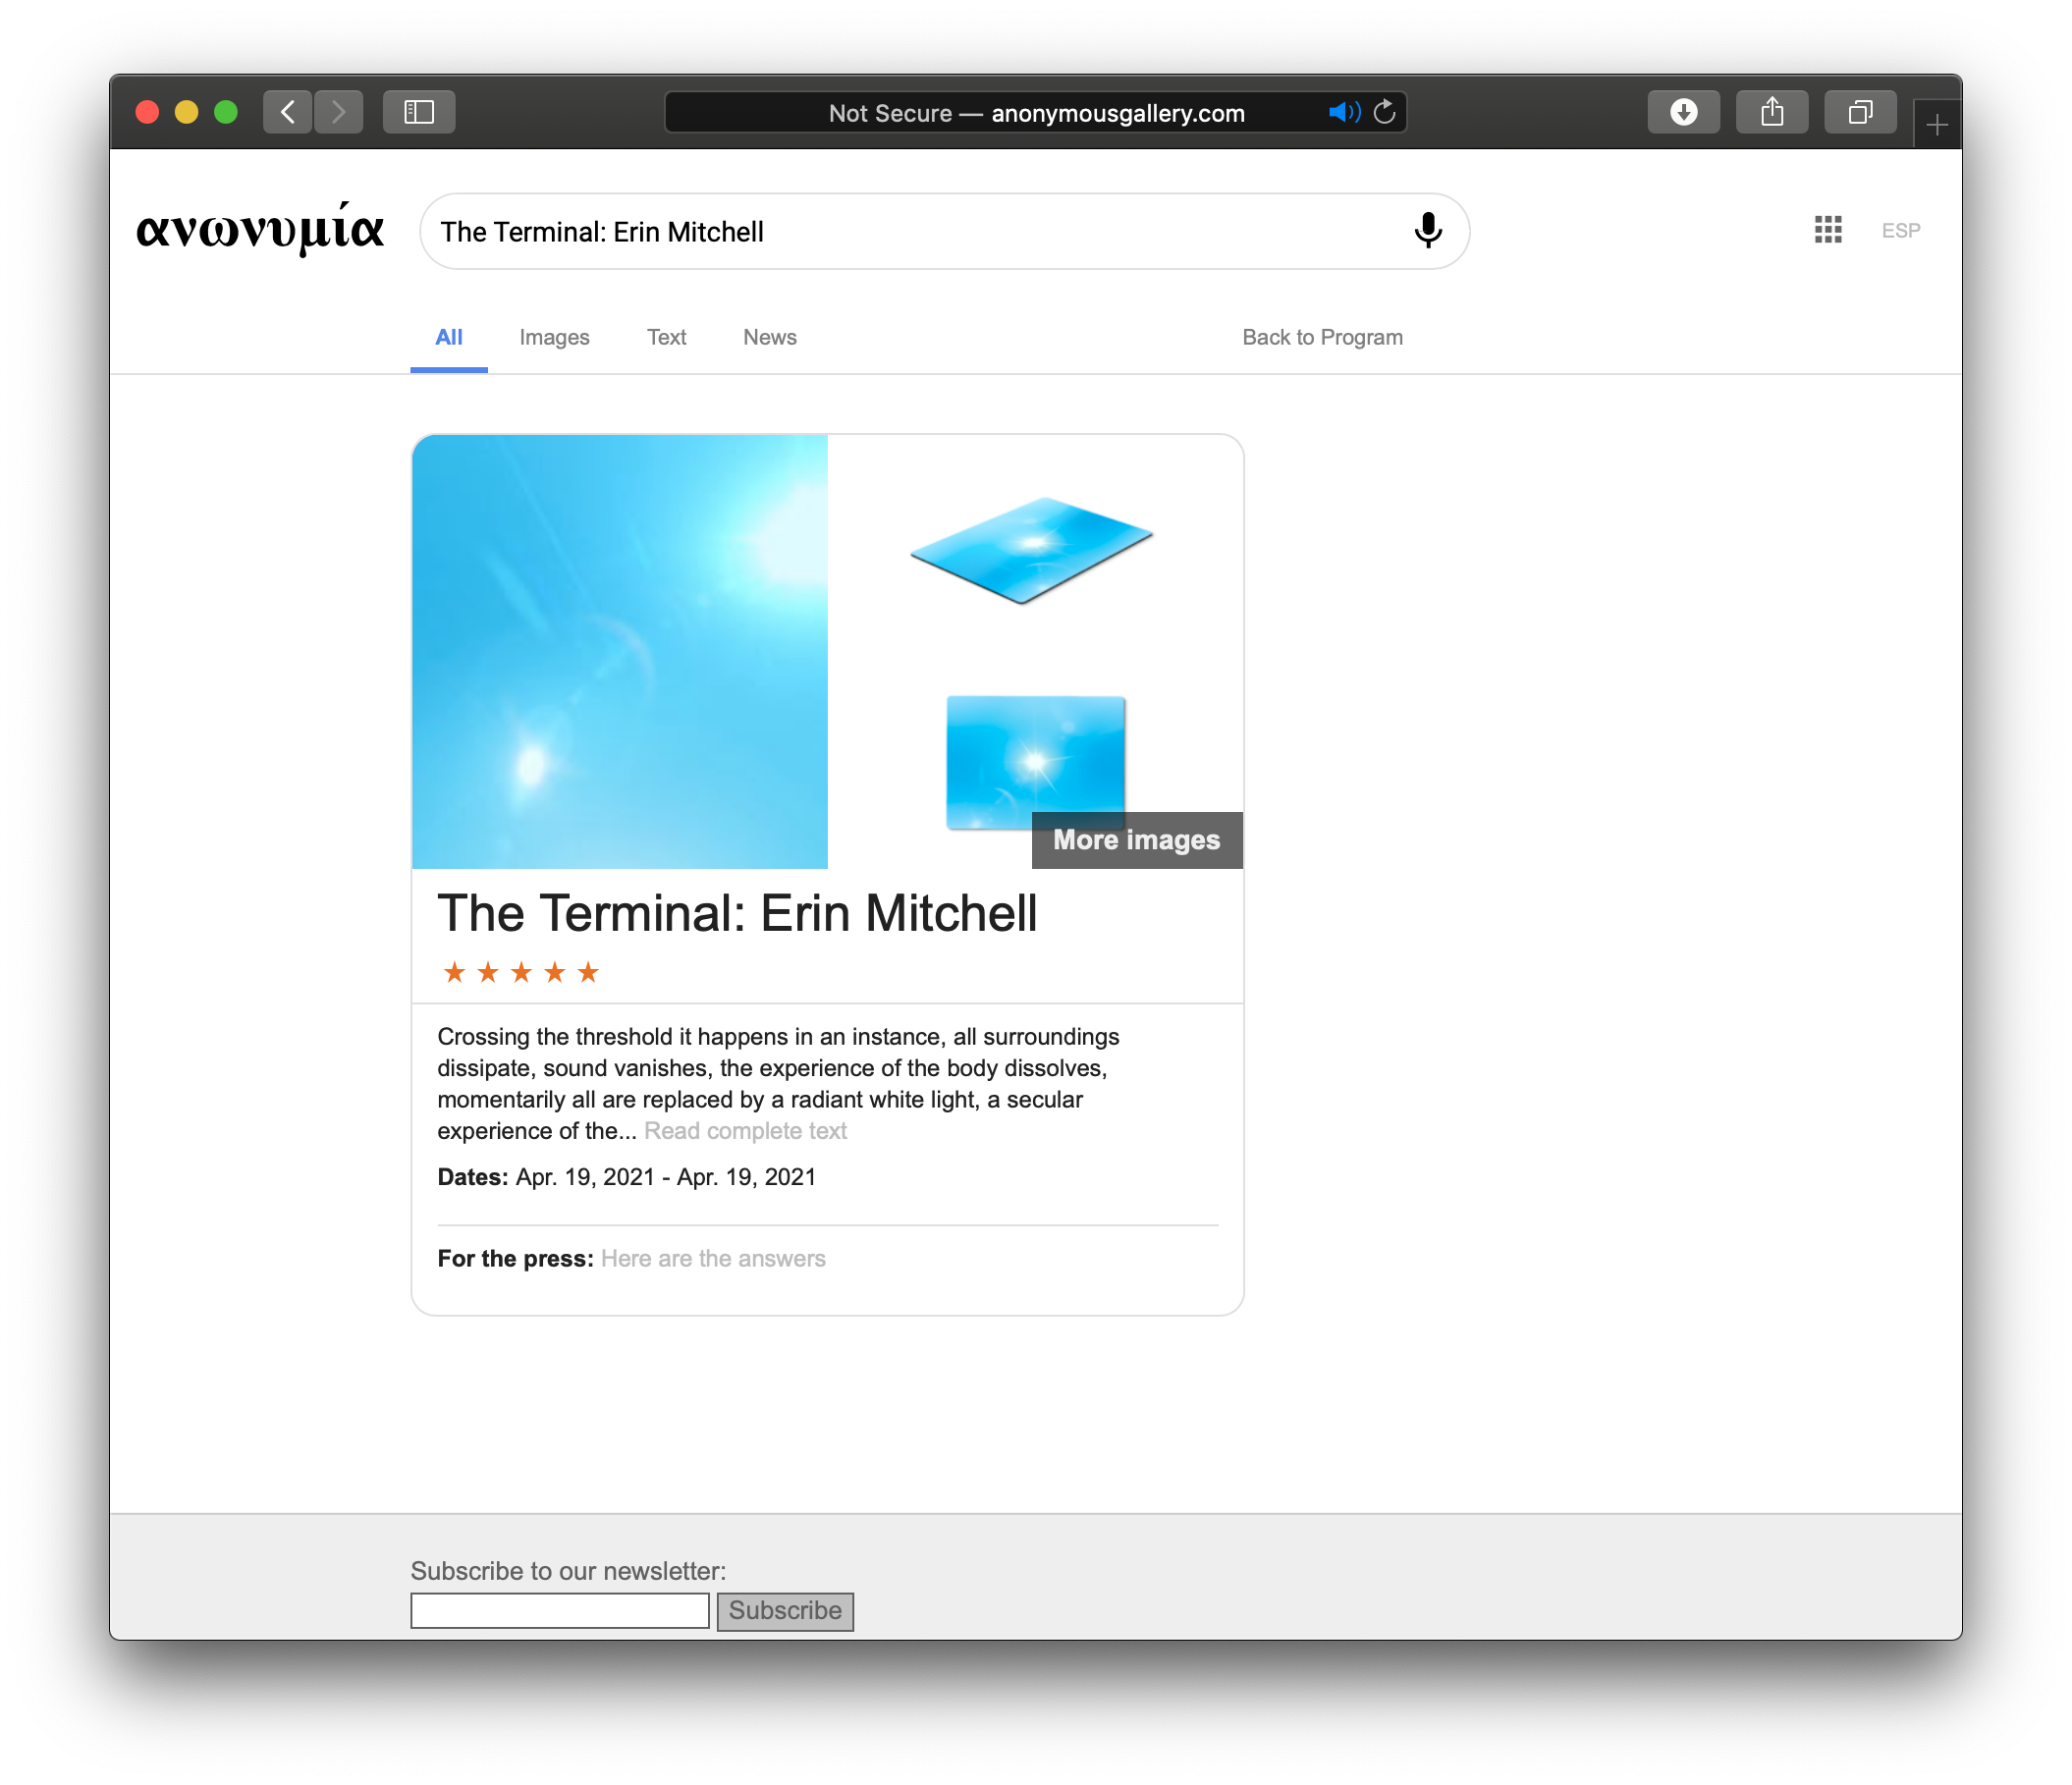The height and width of the screenshot is (1785, 2072).
Task: Close the window with red button
Action: (147, 112)
